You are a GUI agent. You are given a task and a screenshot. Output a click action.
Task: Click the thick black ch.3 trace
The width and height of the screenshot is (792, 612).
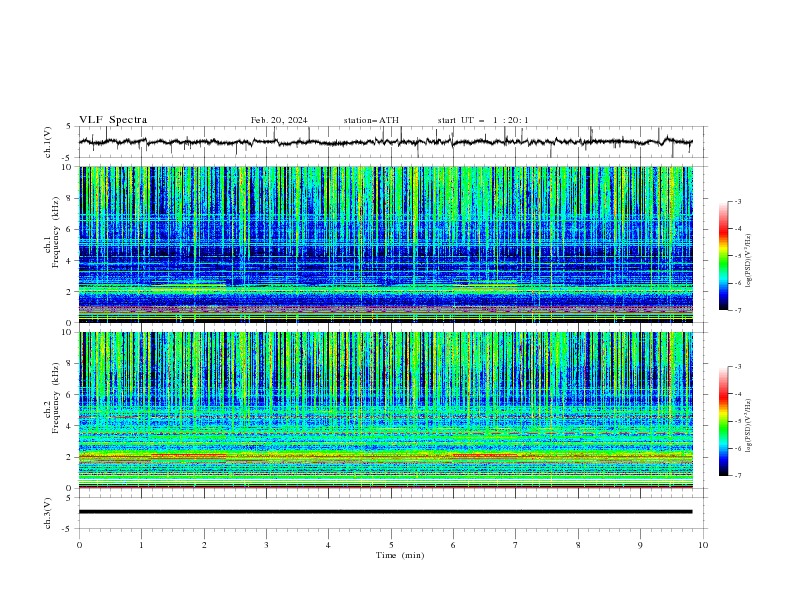385,512
